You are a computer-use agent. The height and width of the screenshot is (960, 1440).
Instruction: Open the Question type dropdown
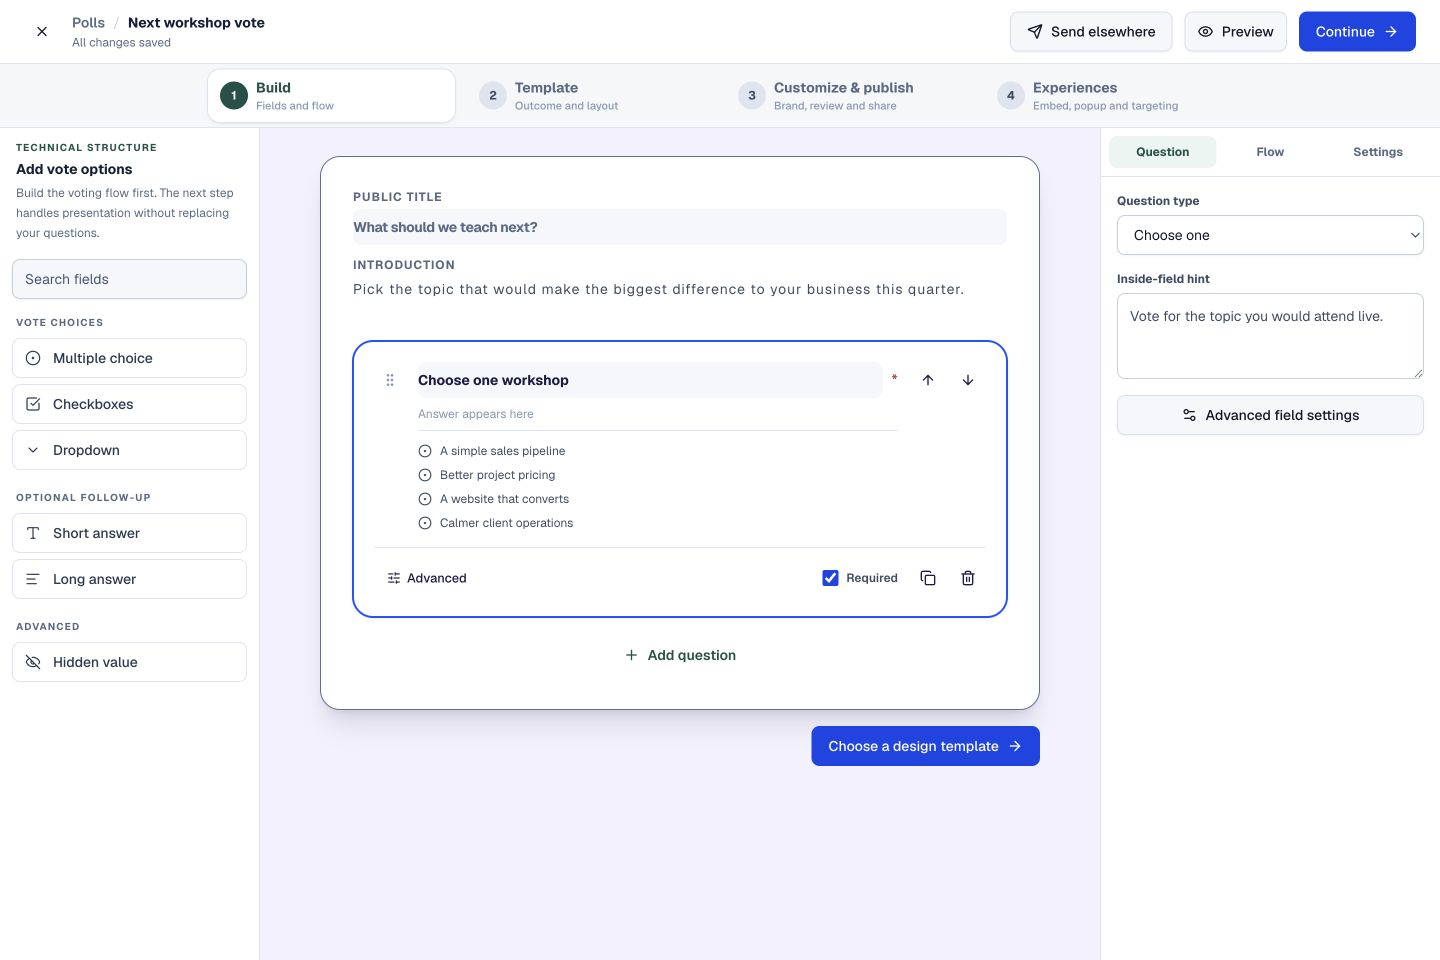click(1270, 235)
